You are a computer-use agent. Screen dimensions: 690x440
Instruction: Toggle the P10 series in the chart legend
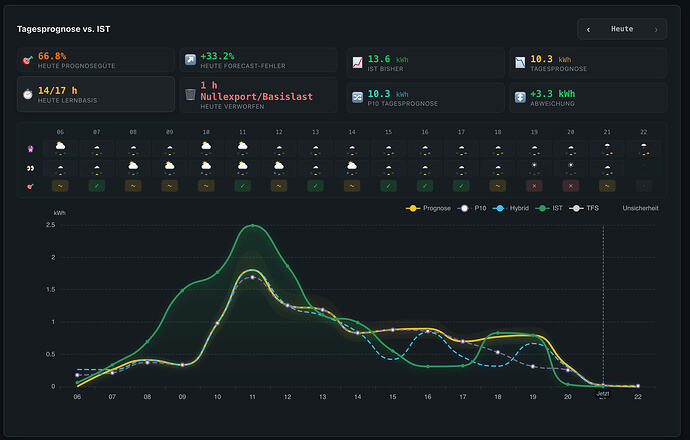(472, 208)
